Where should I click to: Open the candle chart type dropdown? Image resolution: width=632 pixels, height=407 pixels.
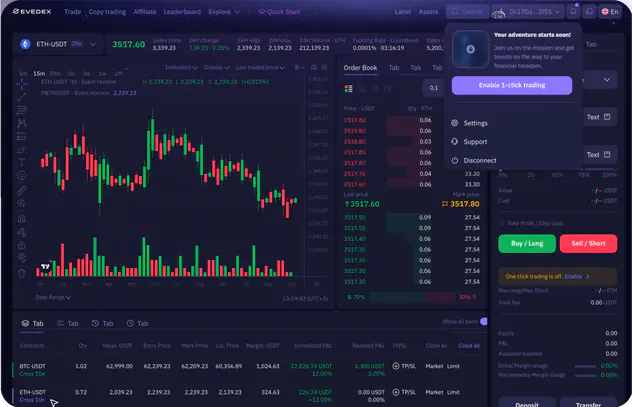pos(299,67)
